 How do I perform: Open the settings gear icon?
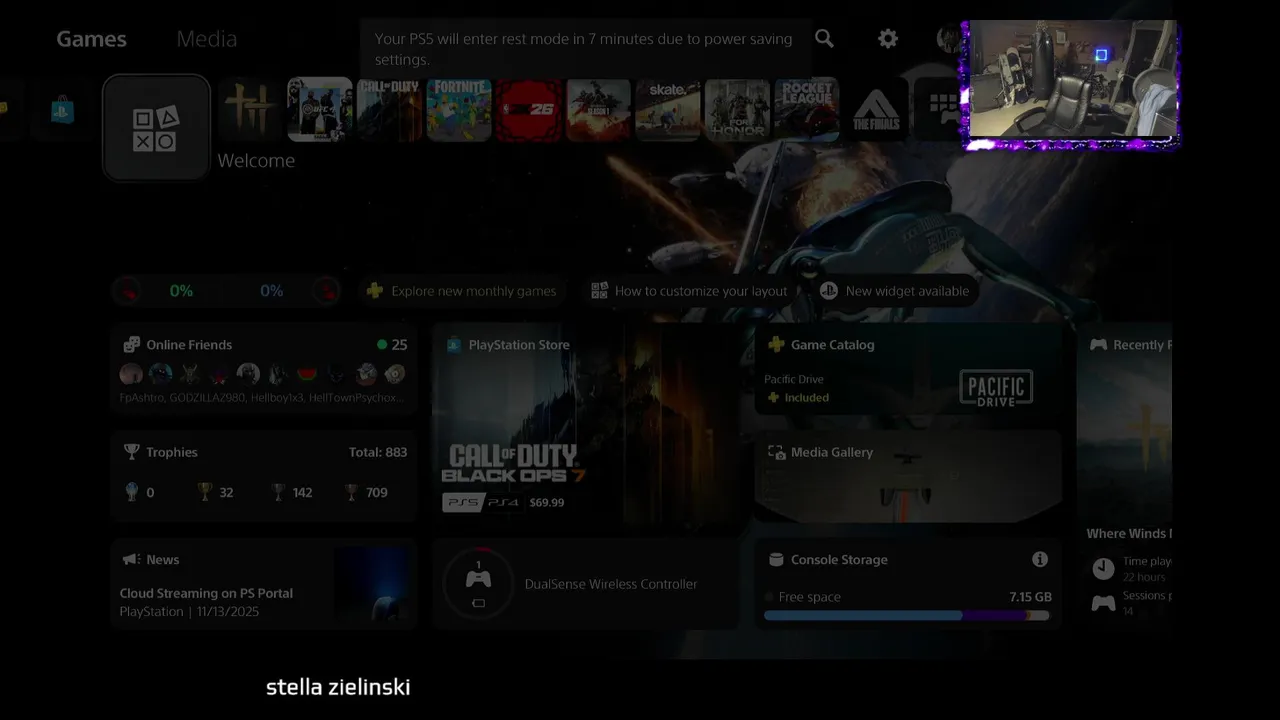[x=888, y=38]
